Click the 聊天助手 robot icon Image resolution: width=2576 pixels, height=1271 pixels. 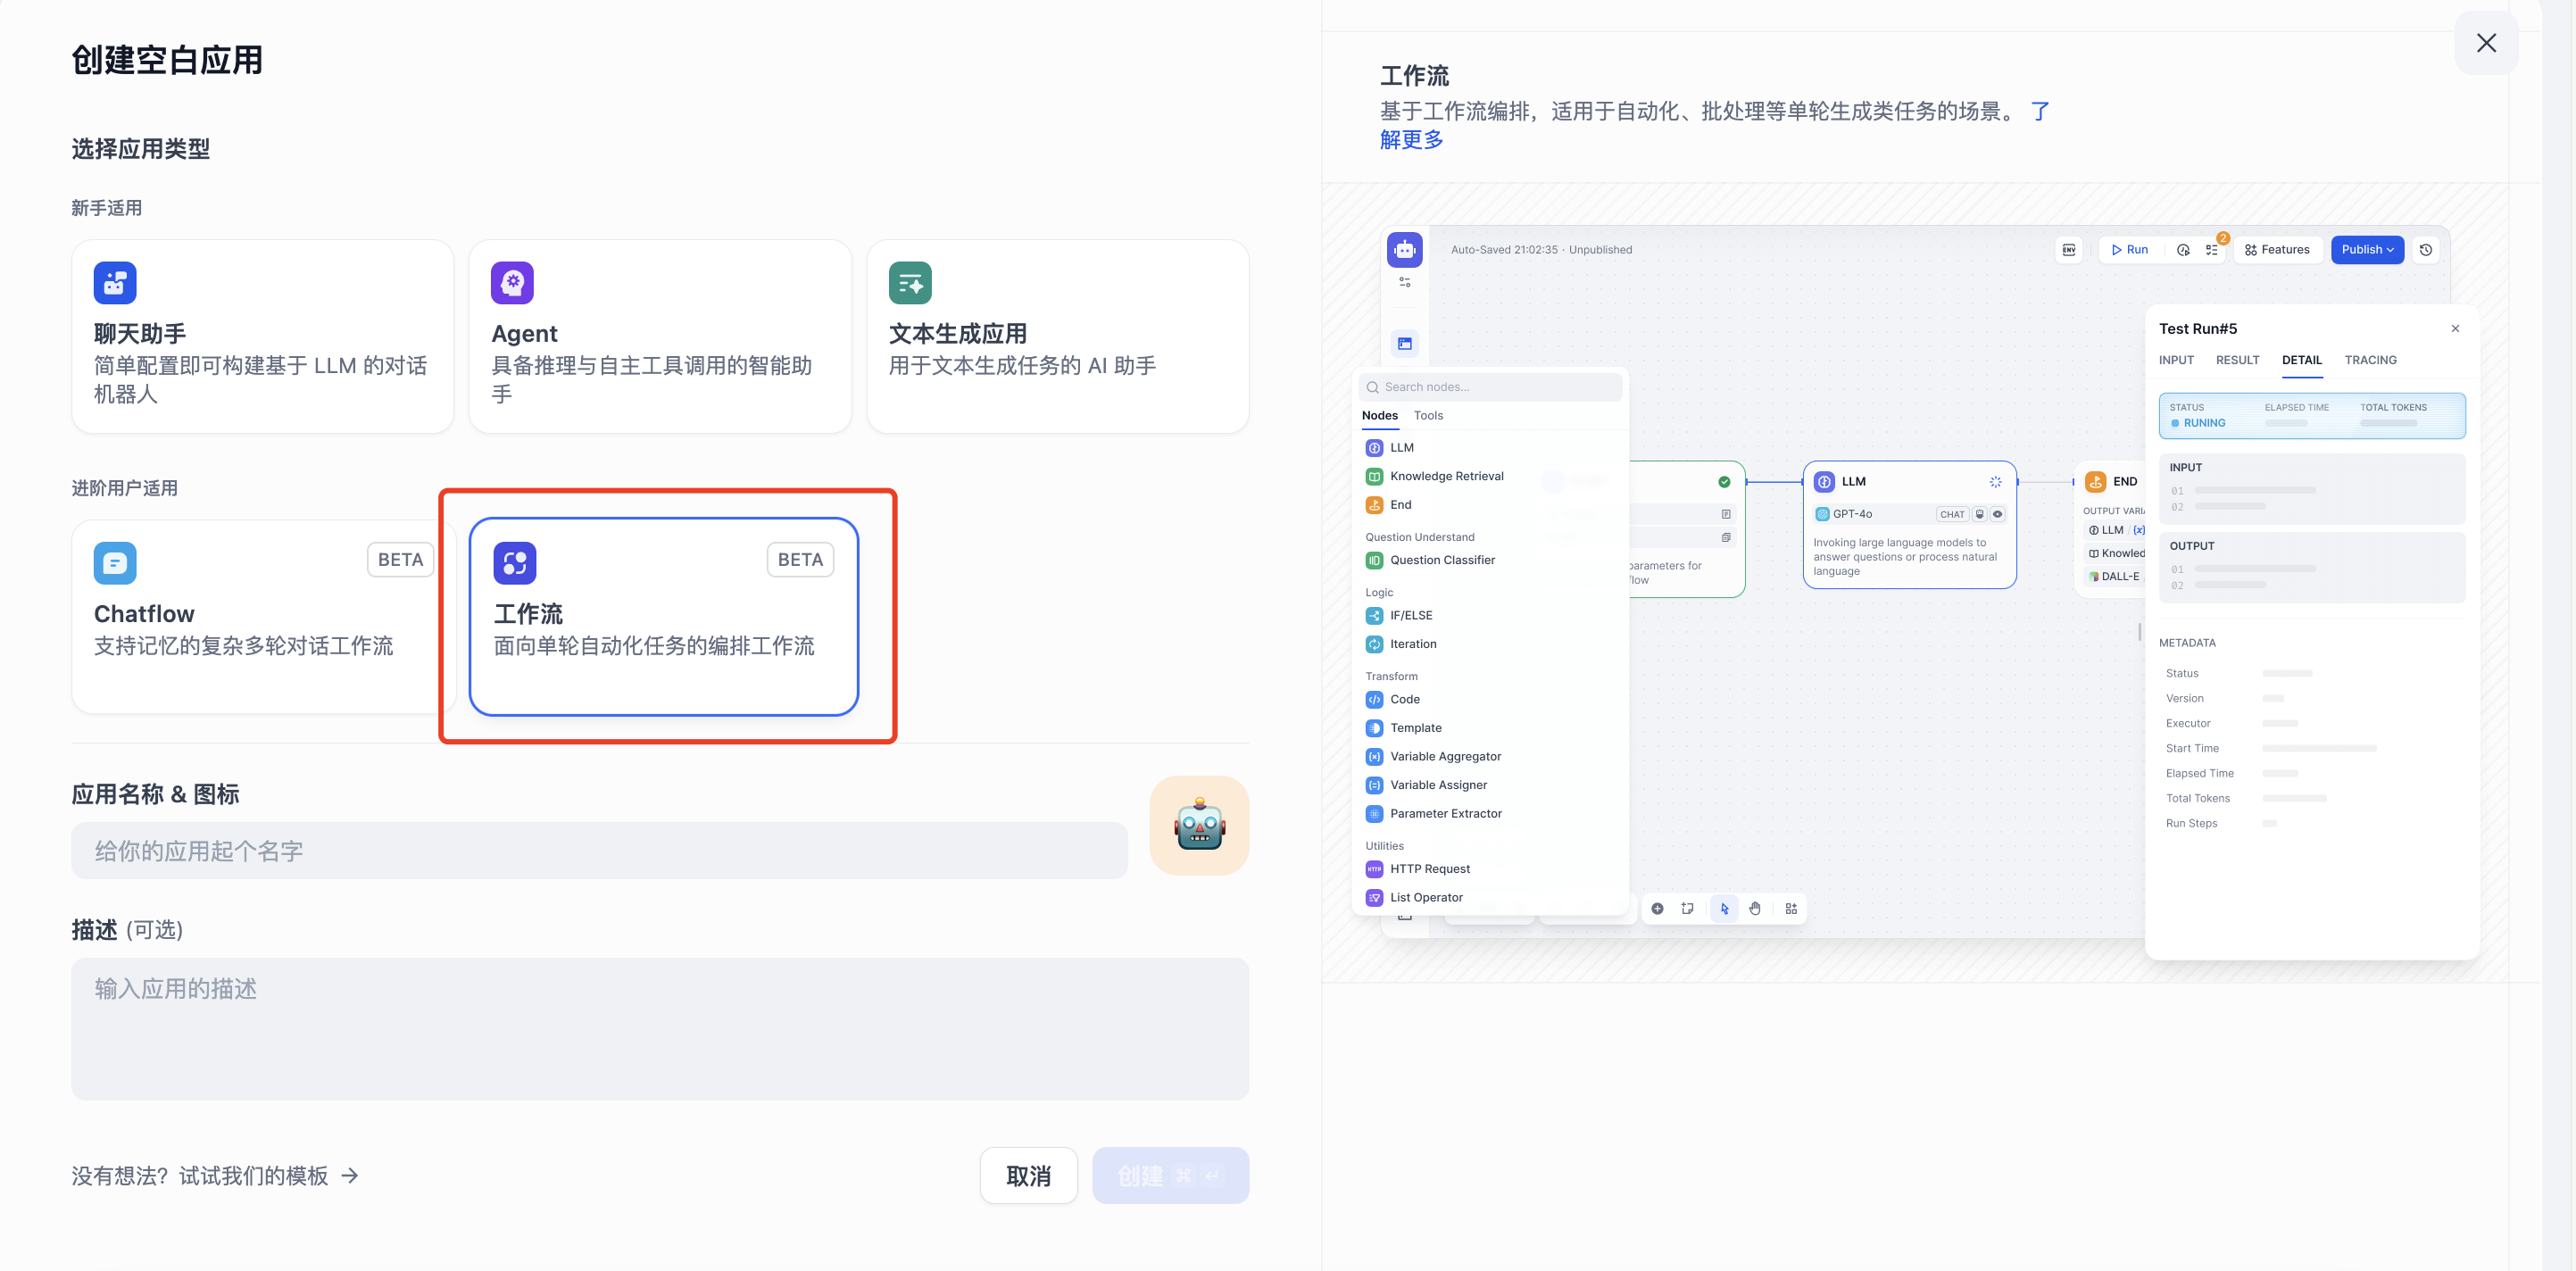[115, 283]
